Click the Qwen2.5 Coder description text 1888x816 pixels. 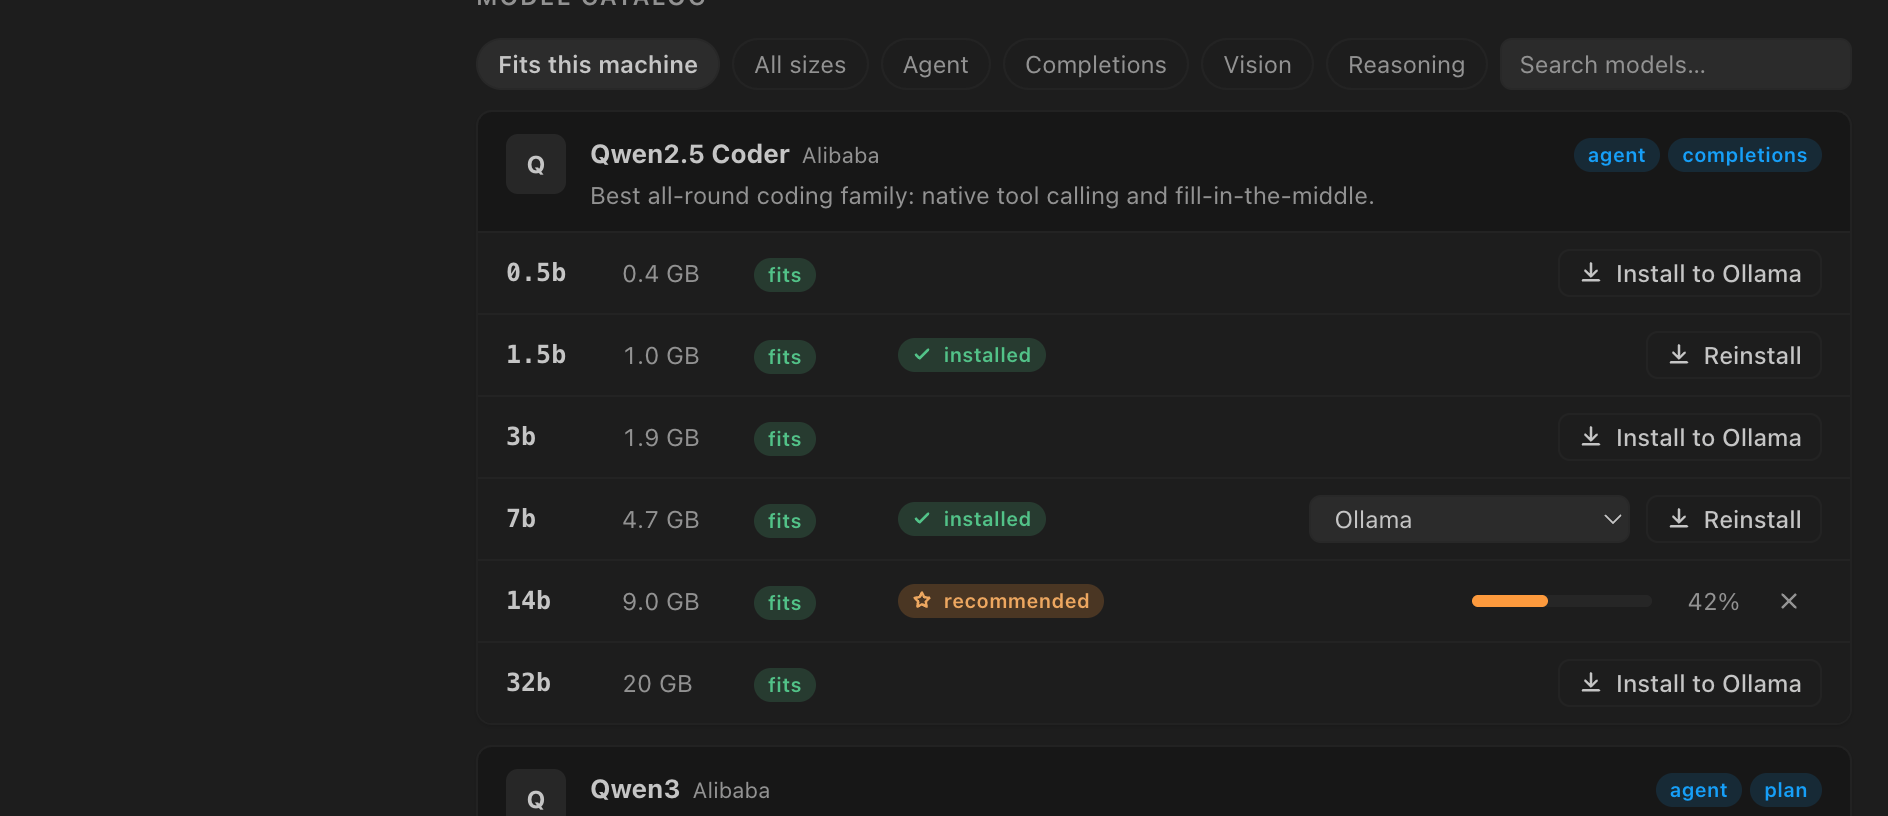(982, 196)
